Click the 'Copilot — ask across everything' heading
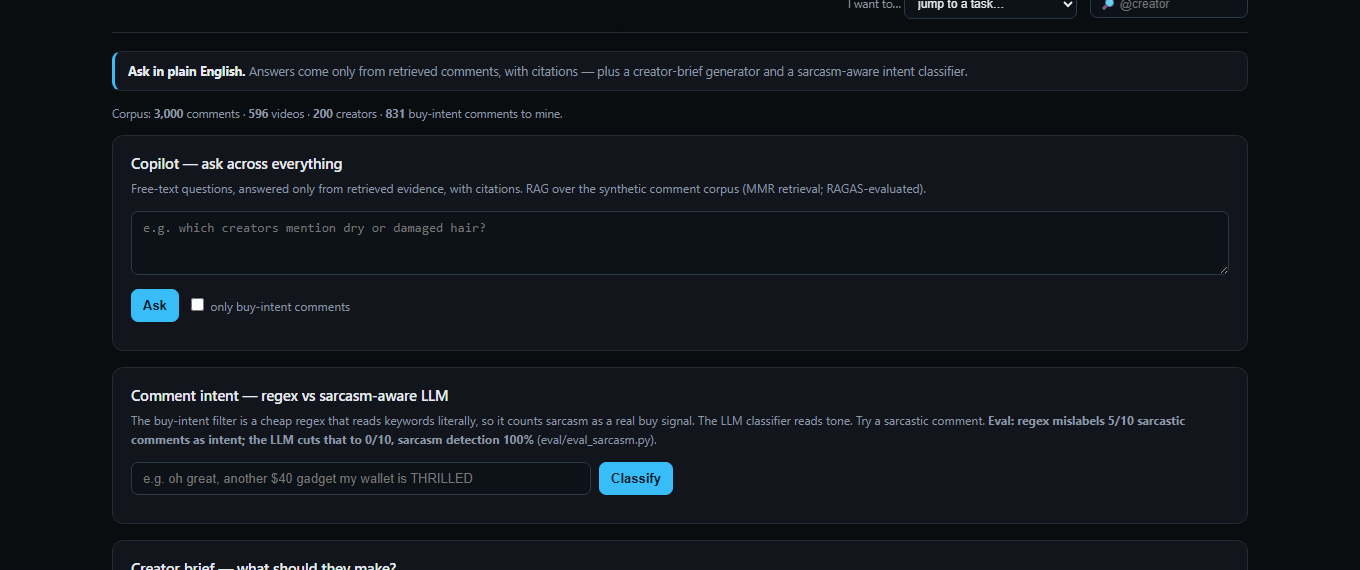The width and height of the screenshot is (1360, 570). pyautogui.click(x=237, y=164)
